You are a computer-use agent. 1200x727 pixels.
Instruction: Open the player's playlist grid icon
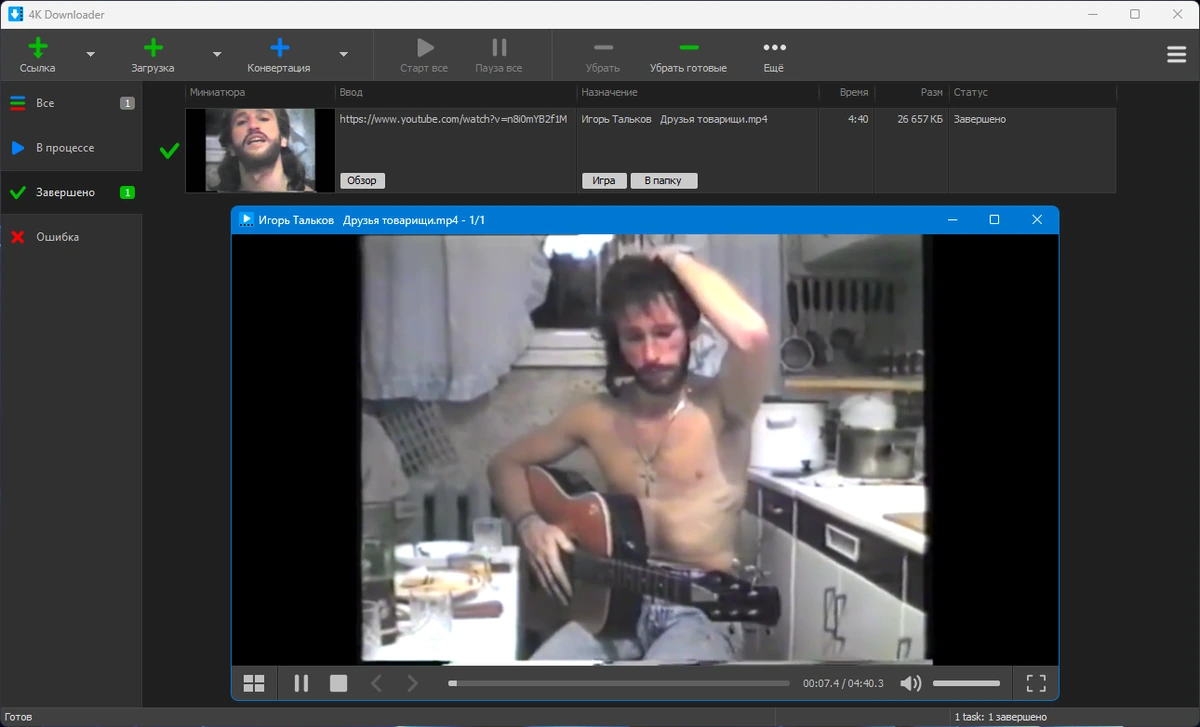[254, 684]
